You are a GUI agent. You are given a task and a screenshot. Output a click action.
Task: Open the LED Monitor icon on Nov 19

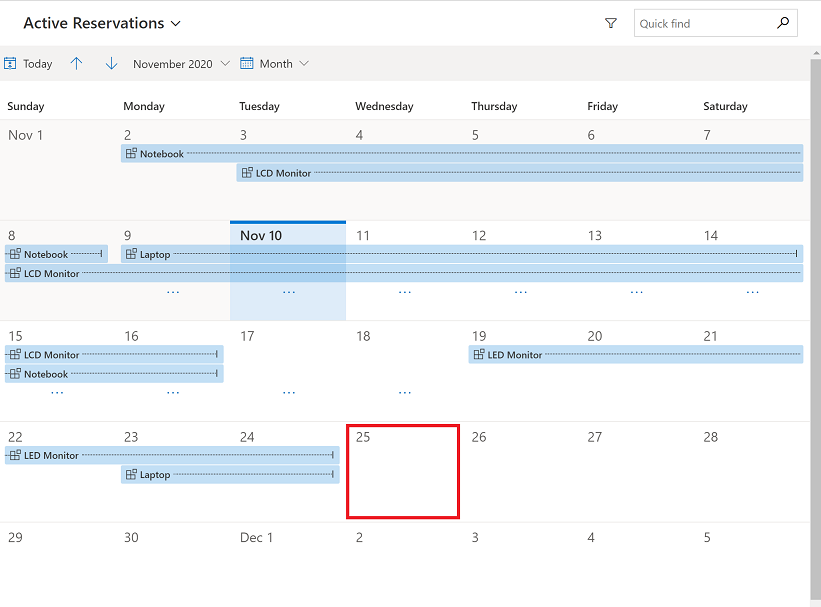point(477,354)
